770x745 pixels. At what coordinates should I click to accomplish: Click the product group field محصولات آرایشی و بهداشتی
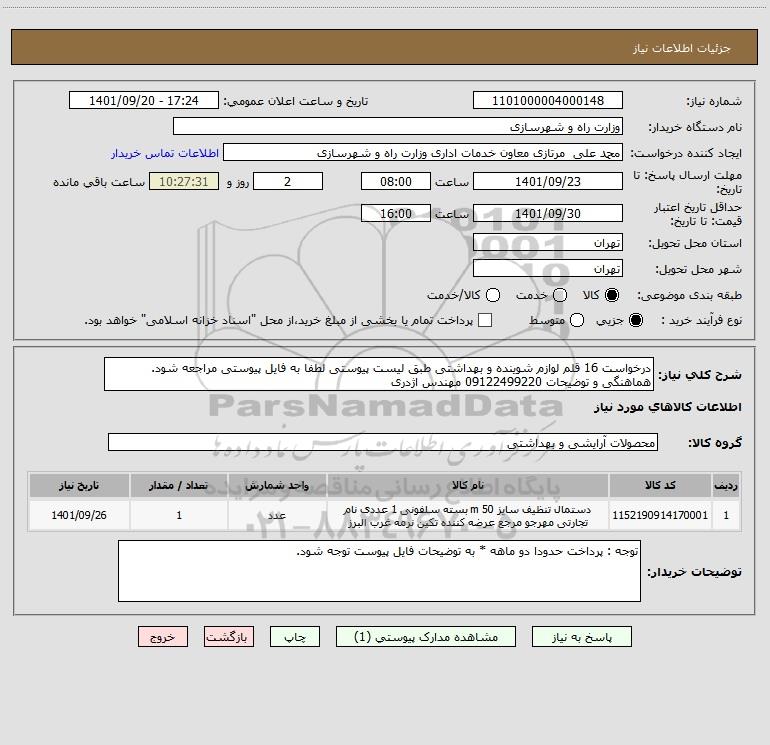(383, 442)
